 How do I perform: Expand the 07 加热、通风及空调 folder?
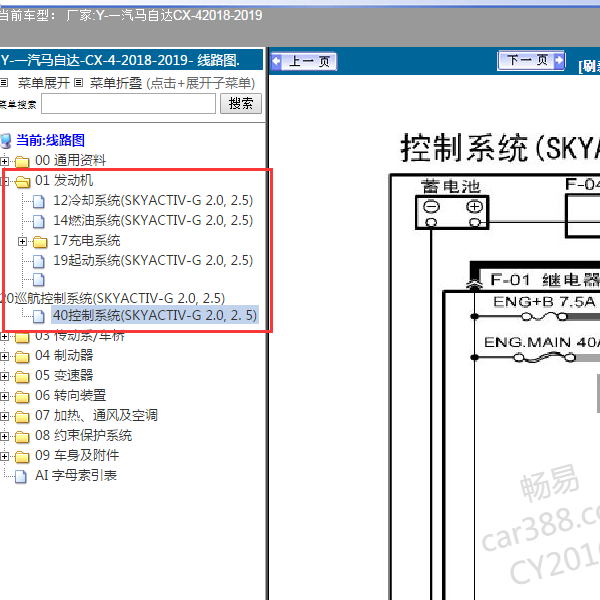click(x=5, y=416)
